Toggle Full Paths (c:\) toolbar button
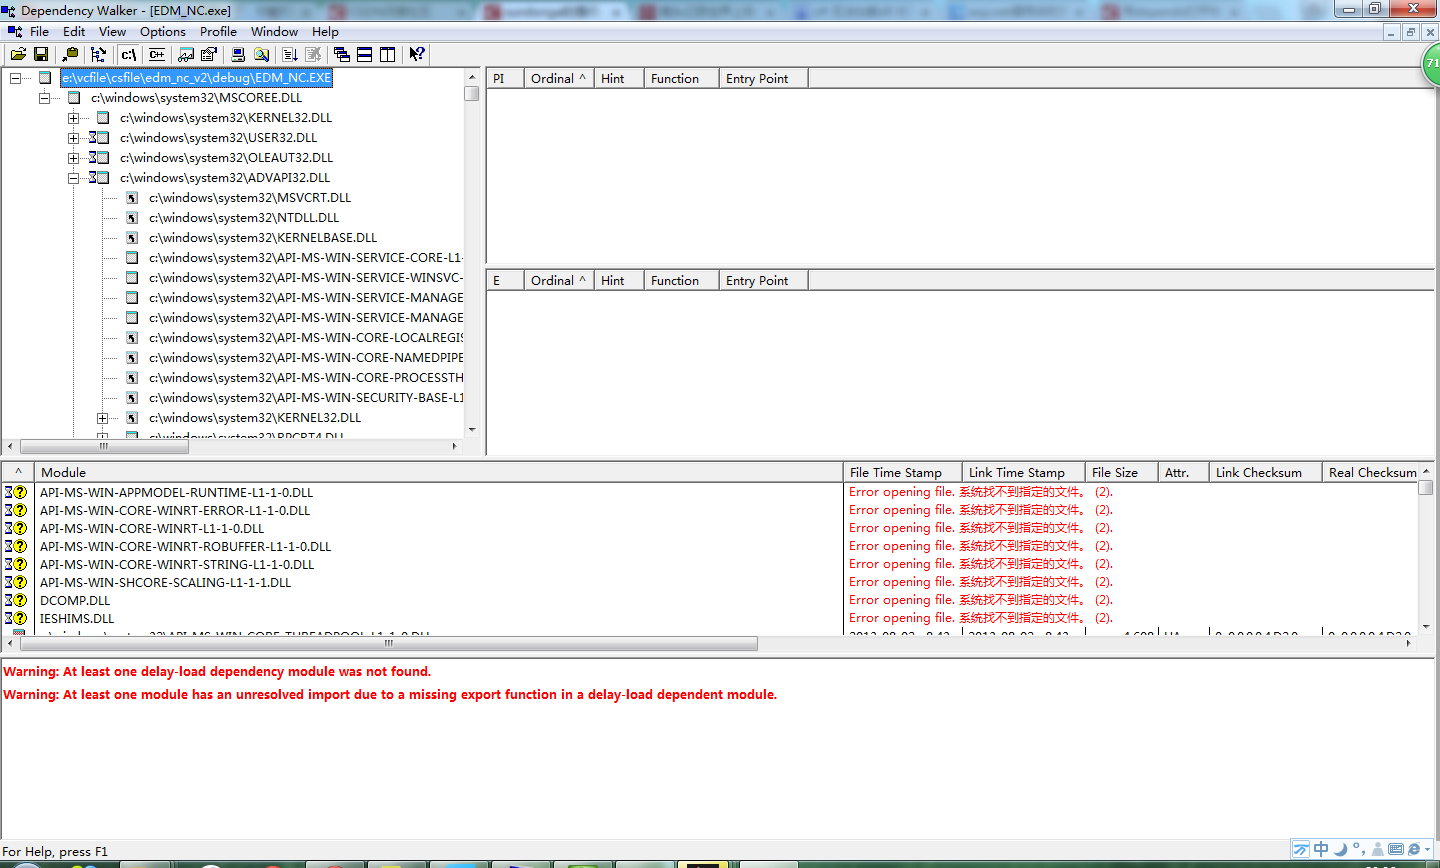 pos(129,54)
